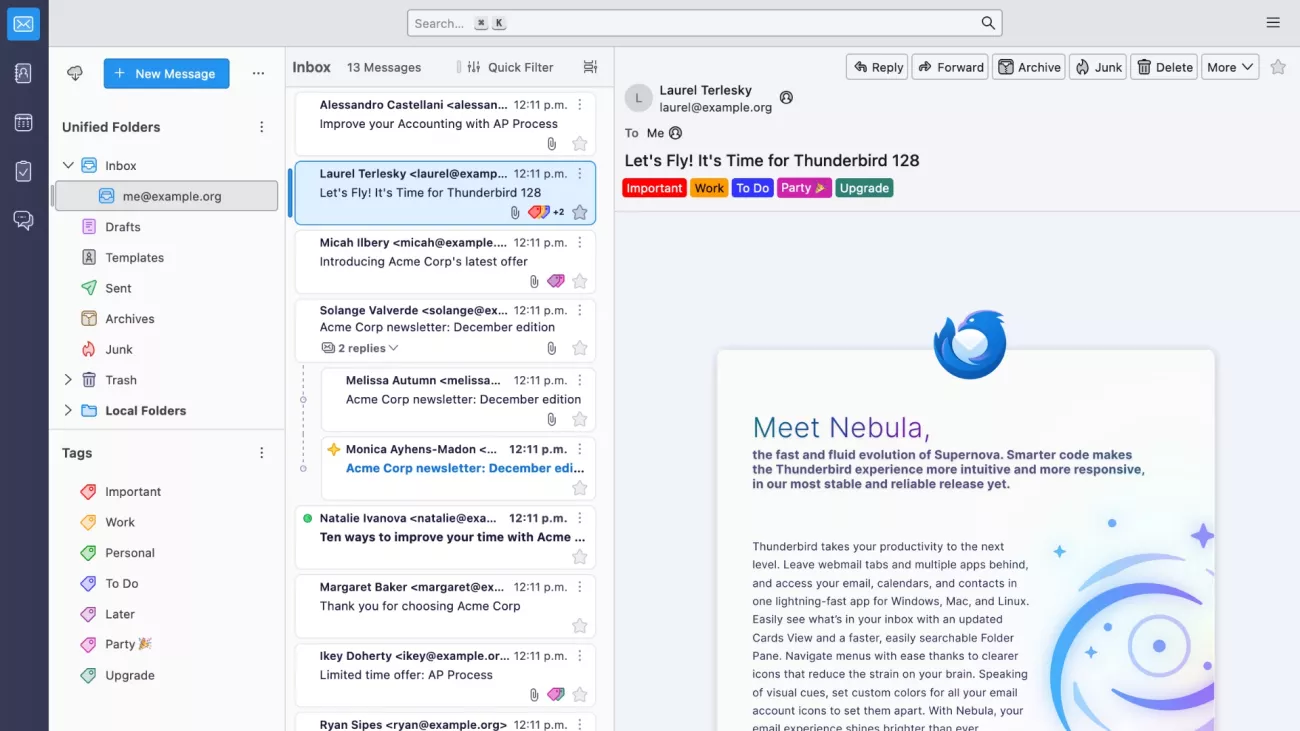Open the Tags section options menu
The height and width of the screenshot is (731, 1300).
point(262,453)
